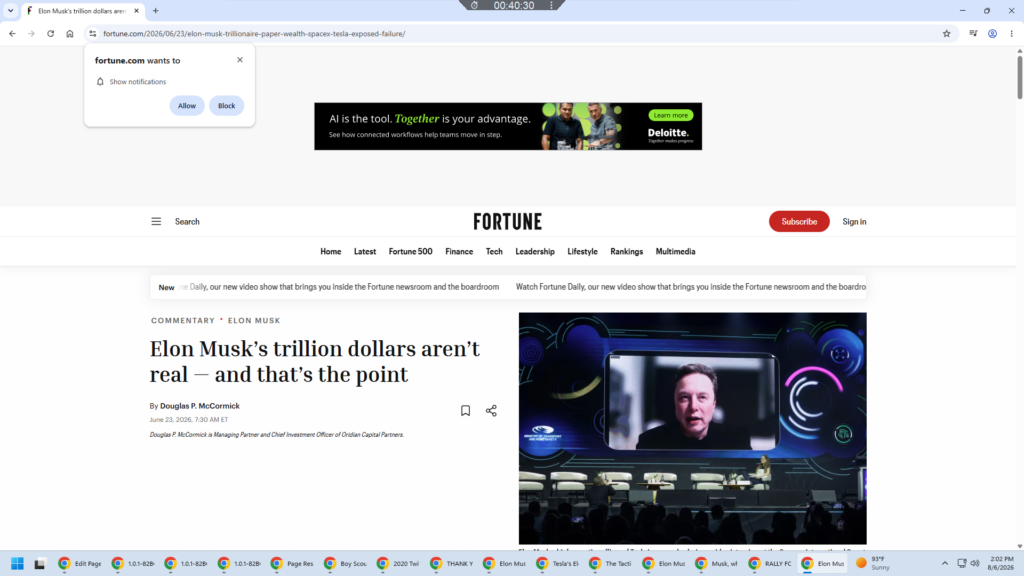Open the Chrome profile icon

click(992, 33)
